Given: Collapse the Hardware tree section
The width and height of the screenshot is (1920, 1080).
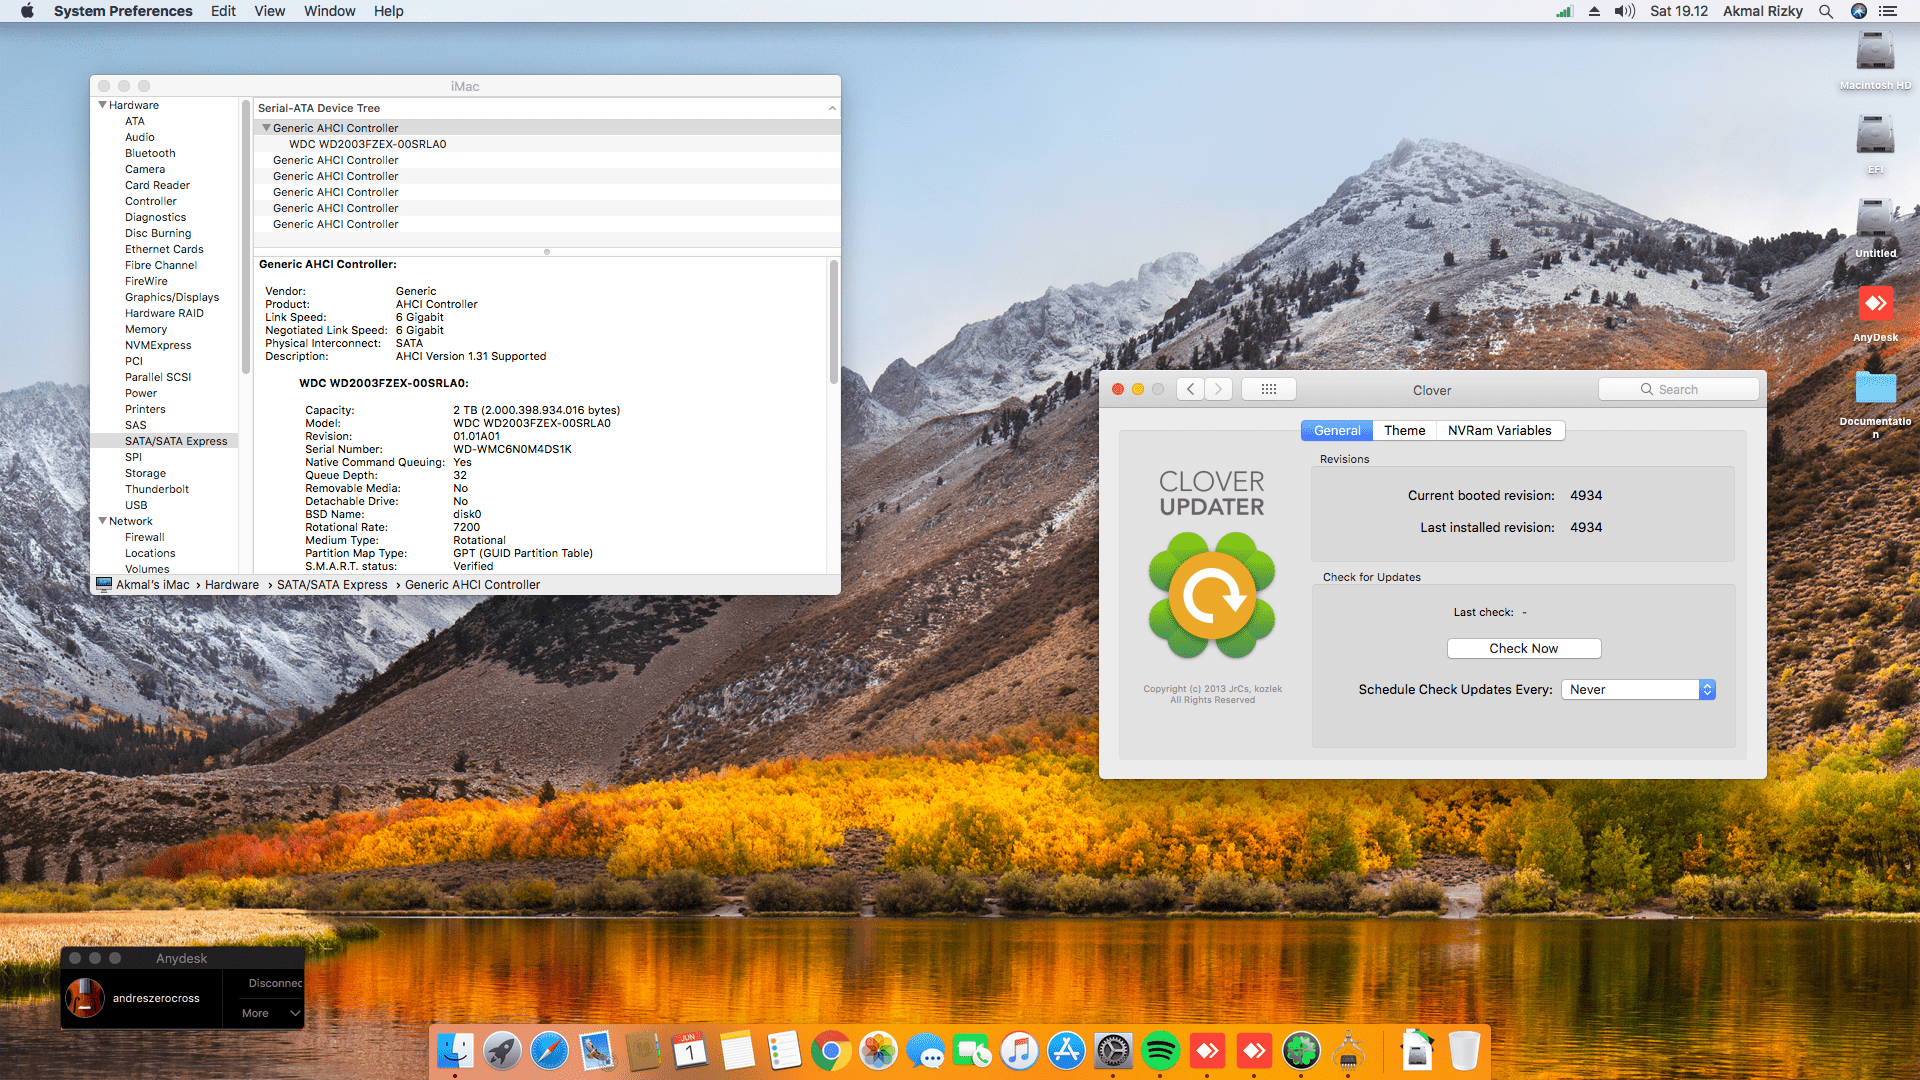Looking at the screenshot, I should 102,105.
